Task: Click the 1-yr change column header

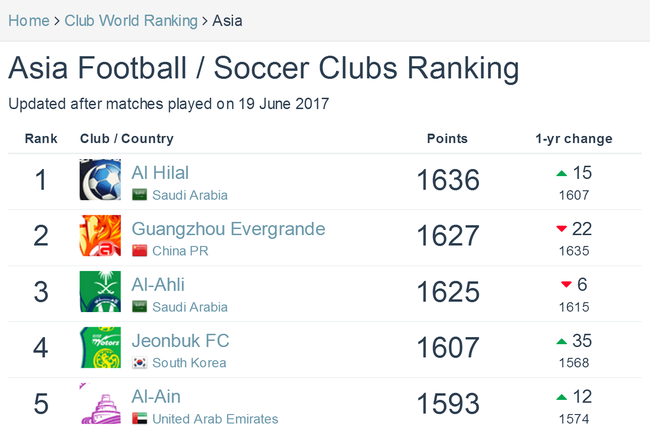Action: click(x=574, y=139)
